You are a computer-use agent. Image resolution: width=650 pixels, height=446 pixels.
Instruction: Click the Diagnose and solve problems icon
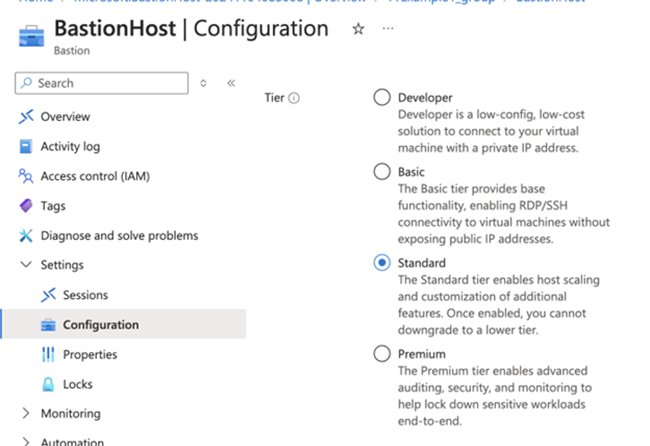click(x=26, y=236)
